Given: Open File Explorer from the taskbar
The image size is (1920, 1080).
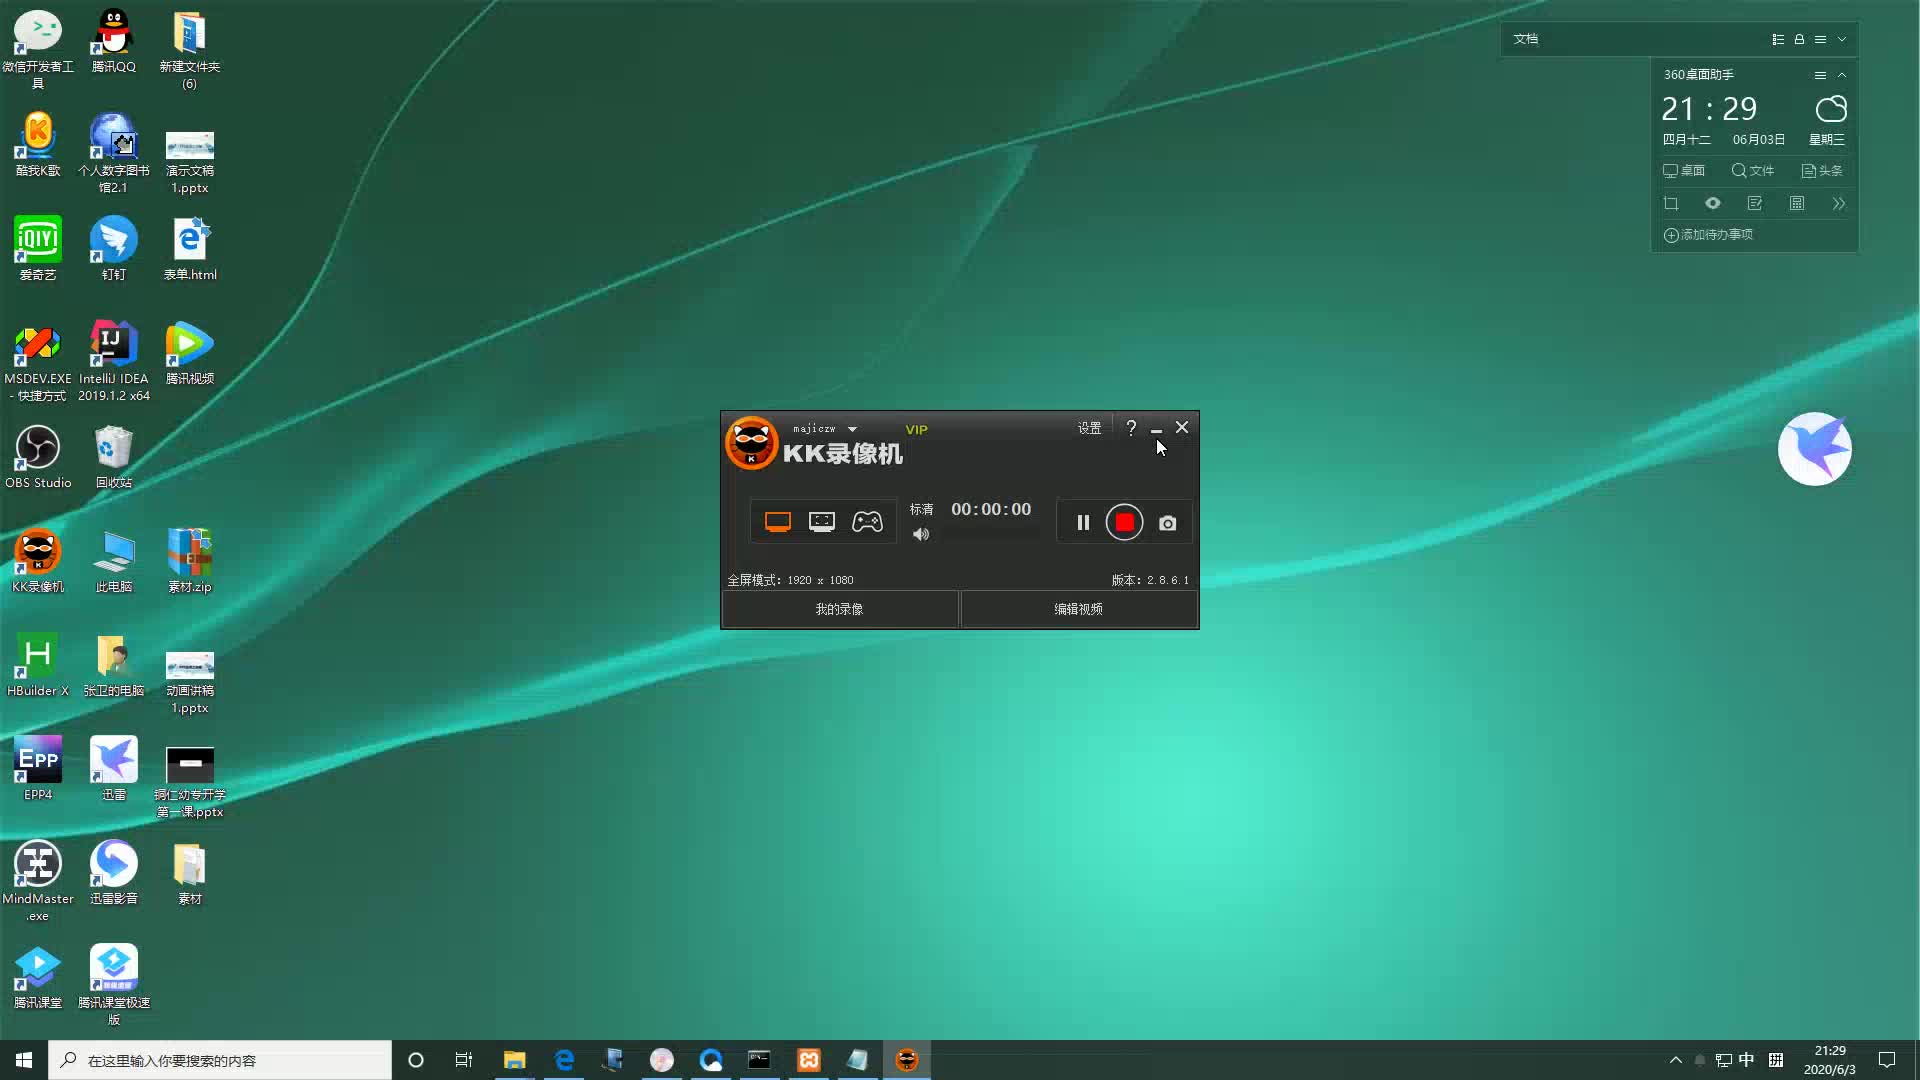Looking at the screenshot, I should click(x=514, y=1060).
